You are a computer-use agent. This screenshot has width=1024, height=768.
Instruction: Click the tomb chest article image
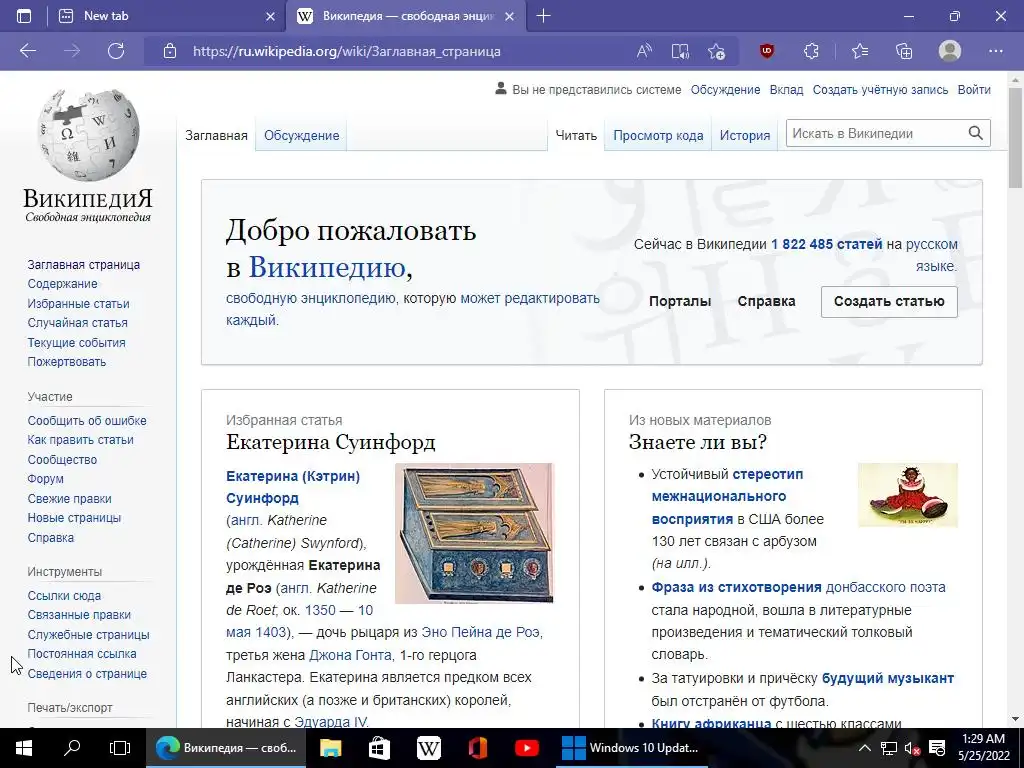(x=474, y=533)
